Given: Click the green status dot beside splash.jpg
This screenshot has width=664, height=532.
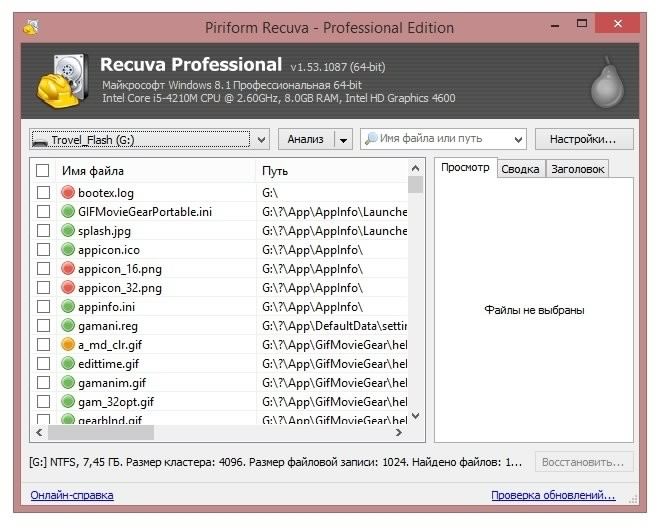Looking at the screenshot, I should (68, 230).
